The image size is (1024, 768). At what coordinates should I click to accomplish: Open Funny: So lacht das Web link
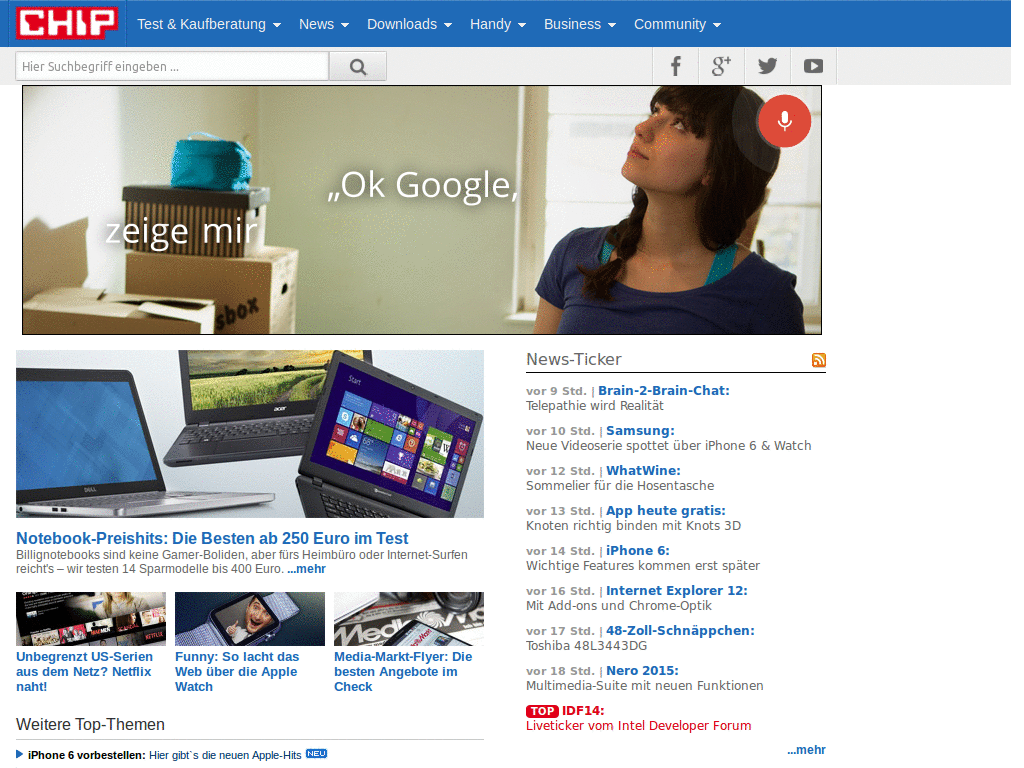237,671
